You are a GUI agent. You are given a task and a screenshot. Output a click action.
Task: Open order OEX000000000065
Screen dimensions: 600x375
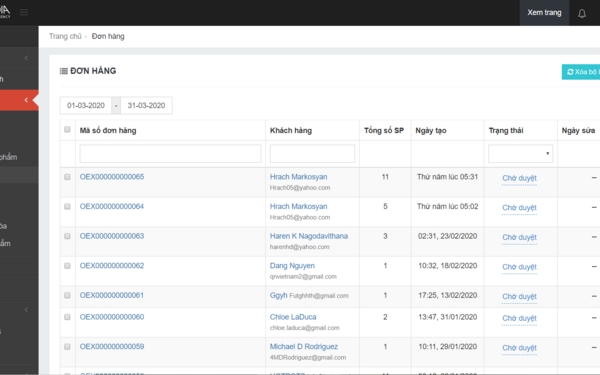(112, 177)
